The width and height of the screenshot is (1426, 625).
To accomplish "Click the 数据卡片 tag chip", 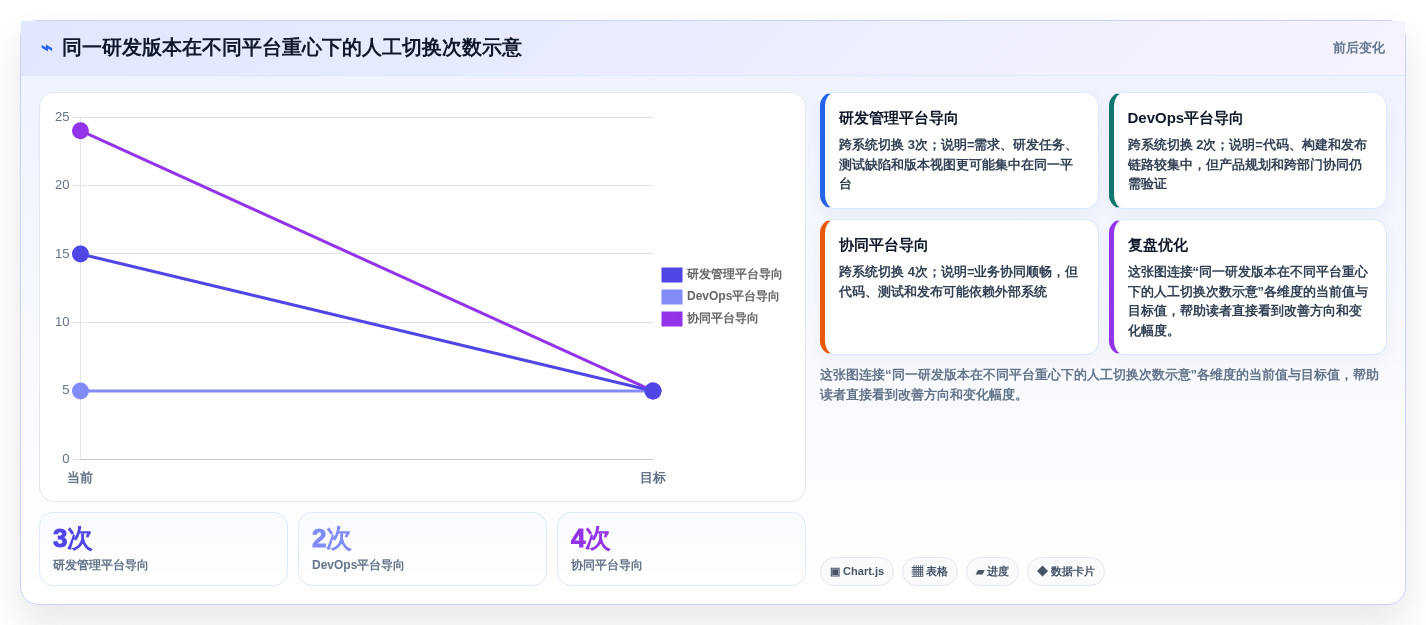I will [1066, 572].
